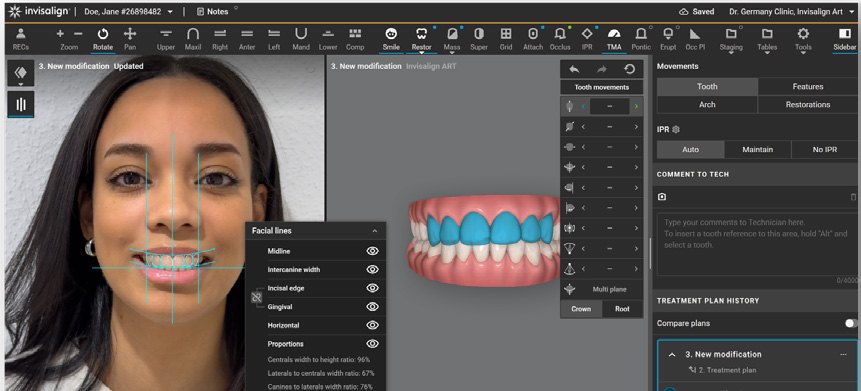Switch to the Upper arch view
This screenshot has width=861, height=391.
(166, 39)
